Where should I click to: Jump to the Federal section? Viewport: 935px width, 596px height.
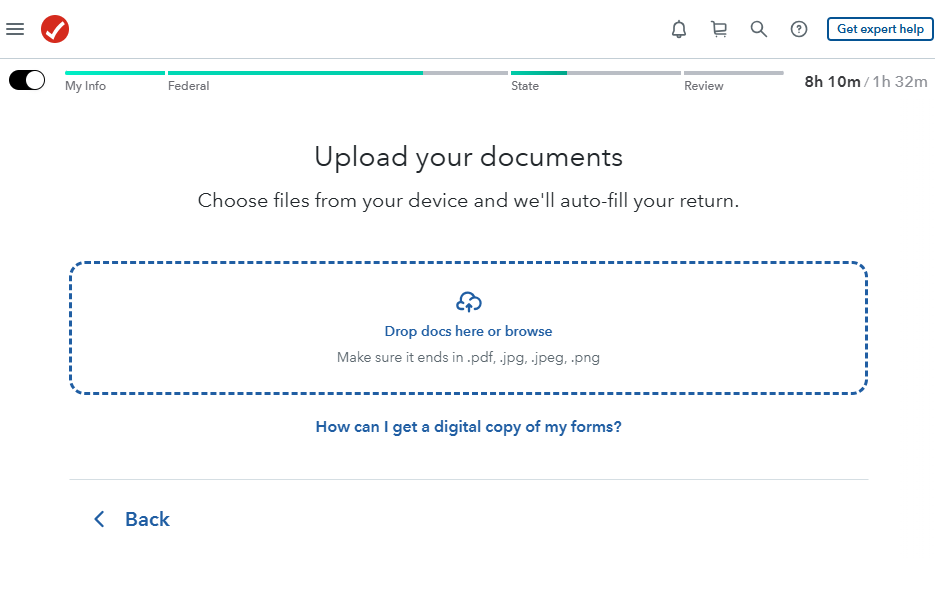(189, 86)
